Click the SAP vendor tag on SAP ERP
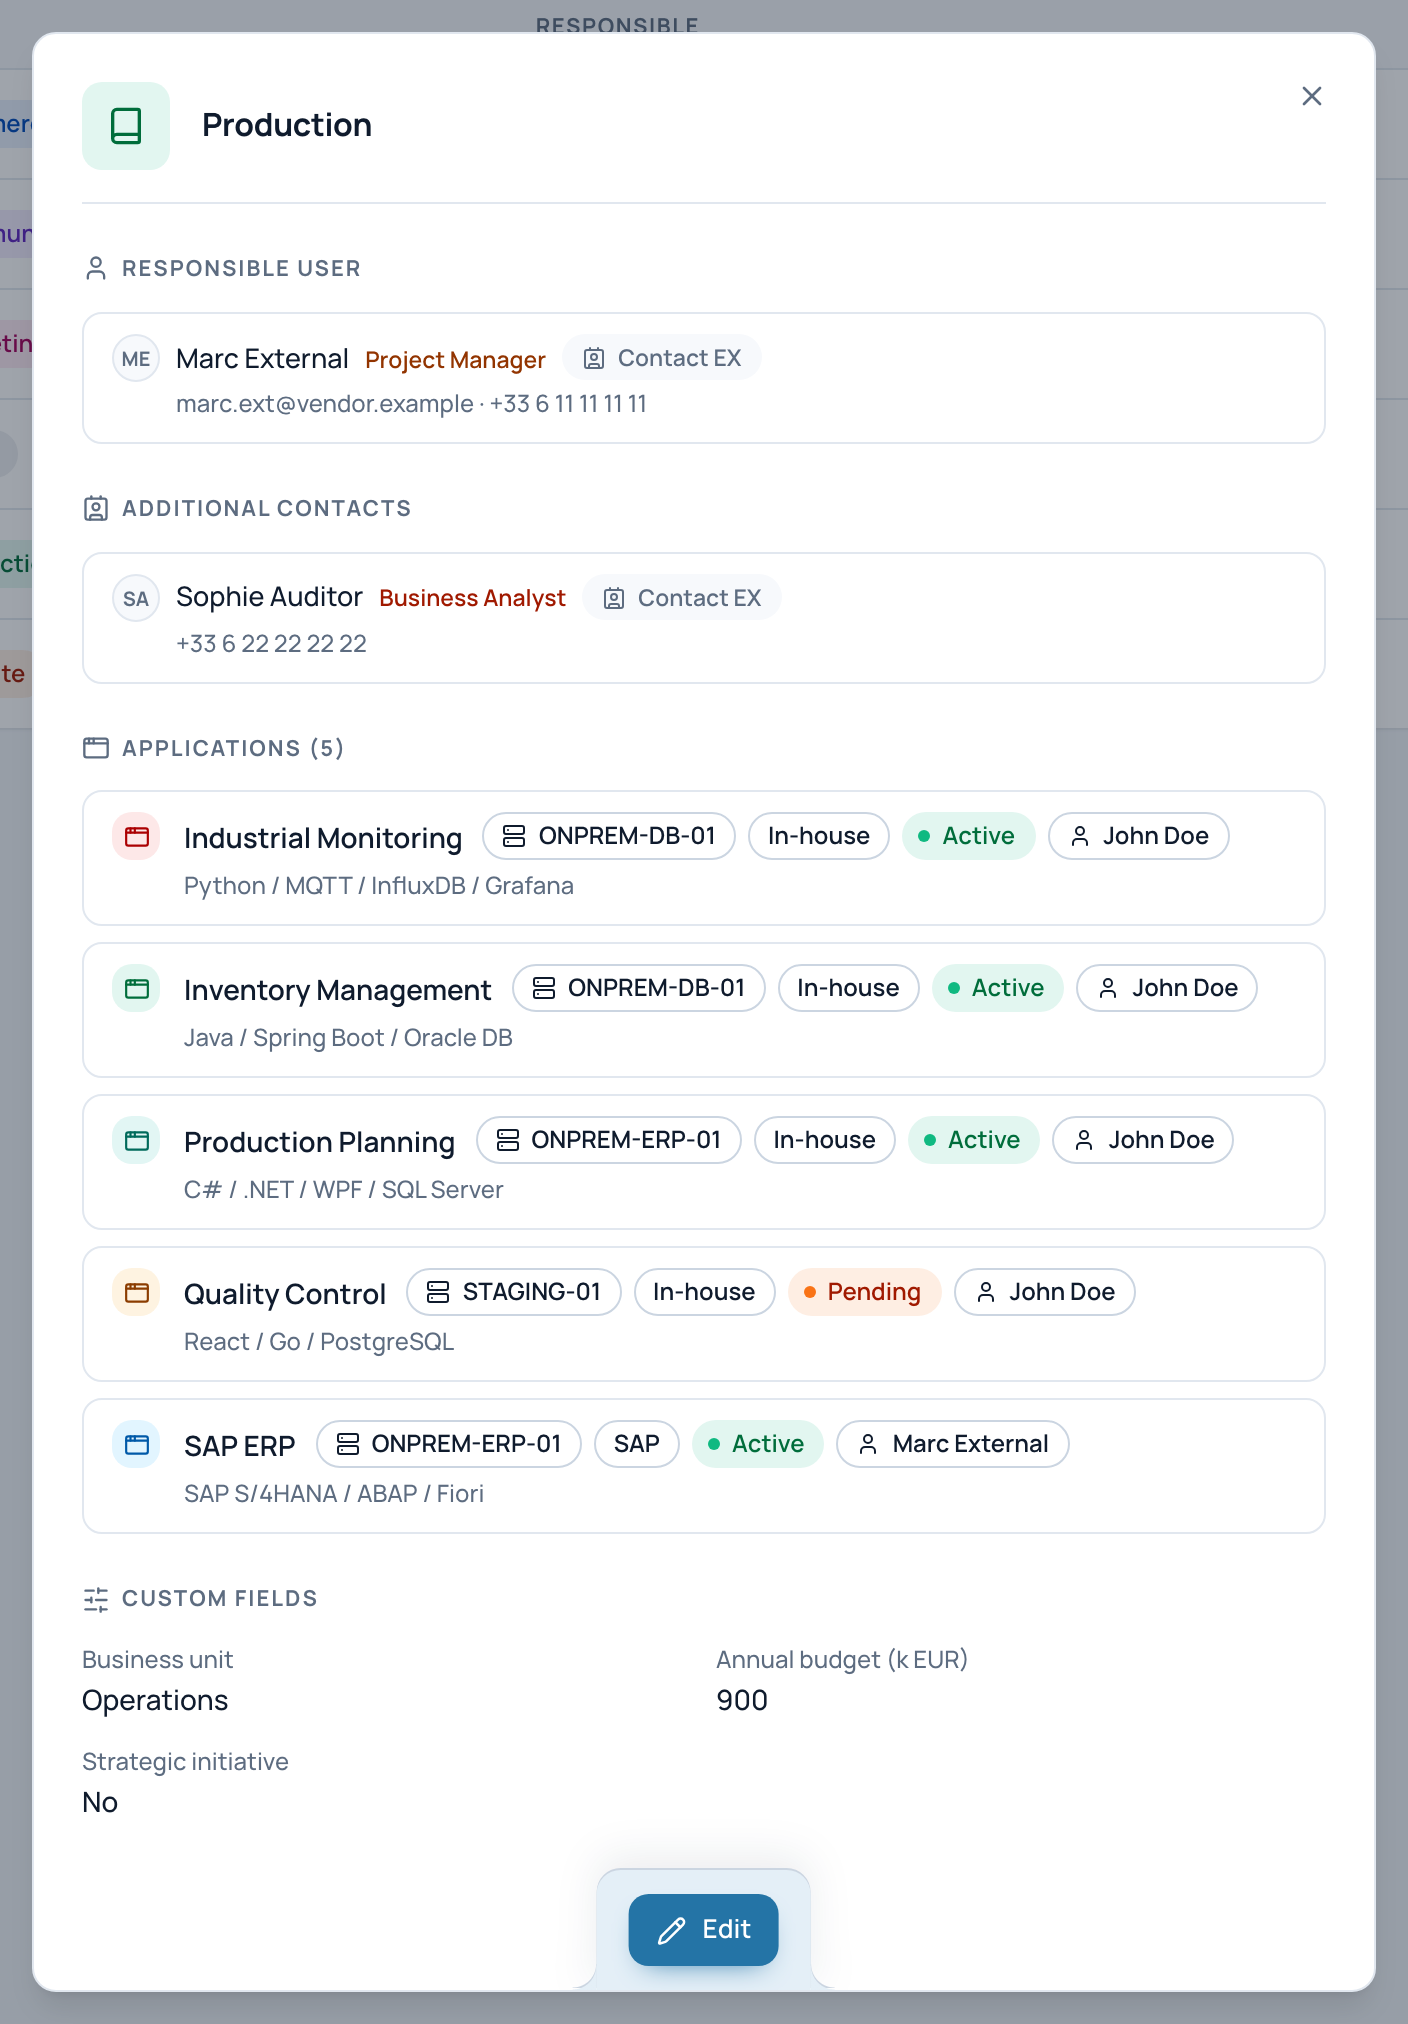The image size is (1408, 2024). click(x=637, y=1444)
